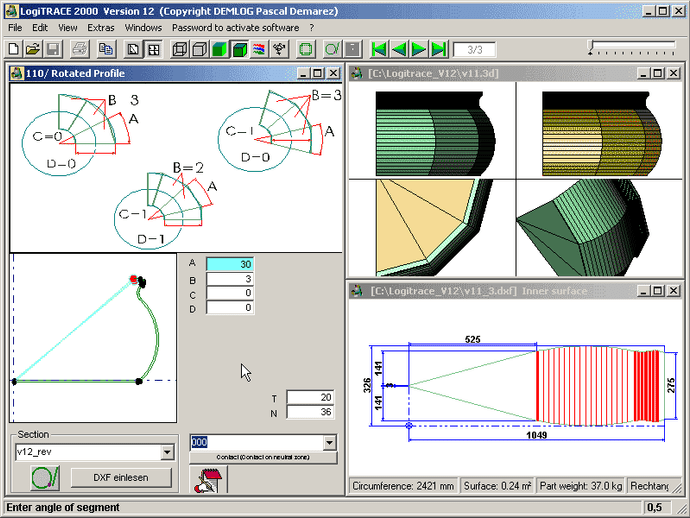
Task: Open the View menu
Action: [x=67, y=28]
